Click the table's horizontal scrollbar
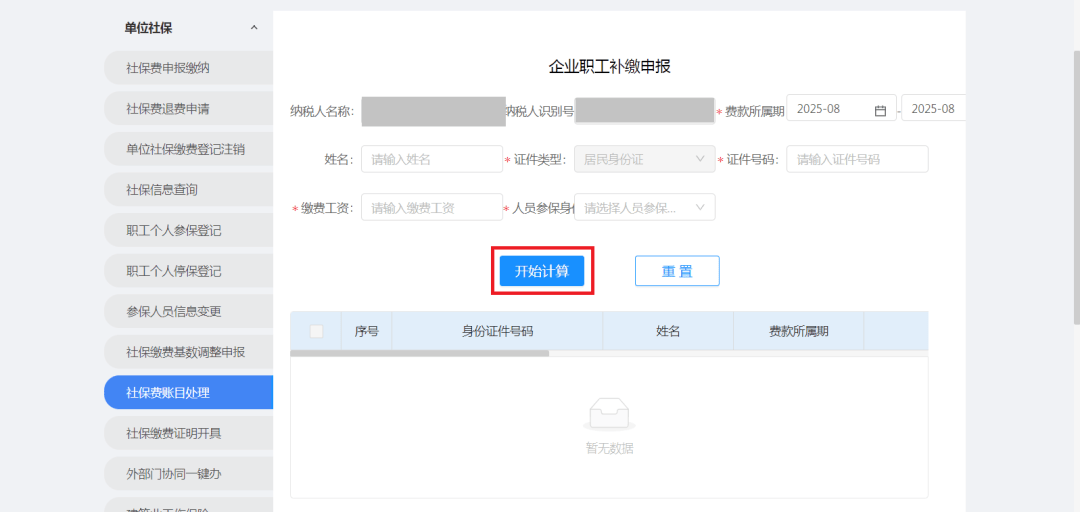 click(419, 354)
